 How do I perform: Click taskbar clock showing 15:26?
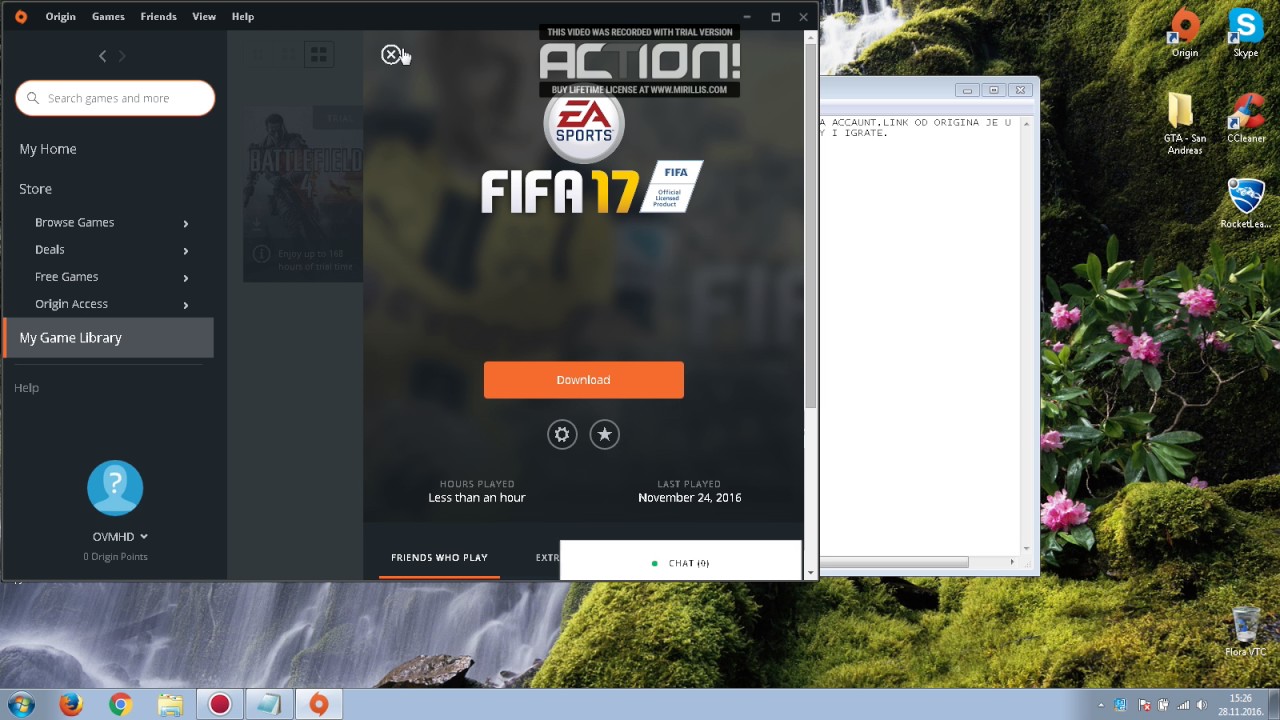click(x=1240, y=705)
